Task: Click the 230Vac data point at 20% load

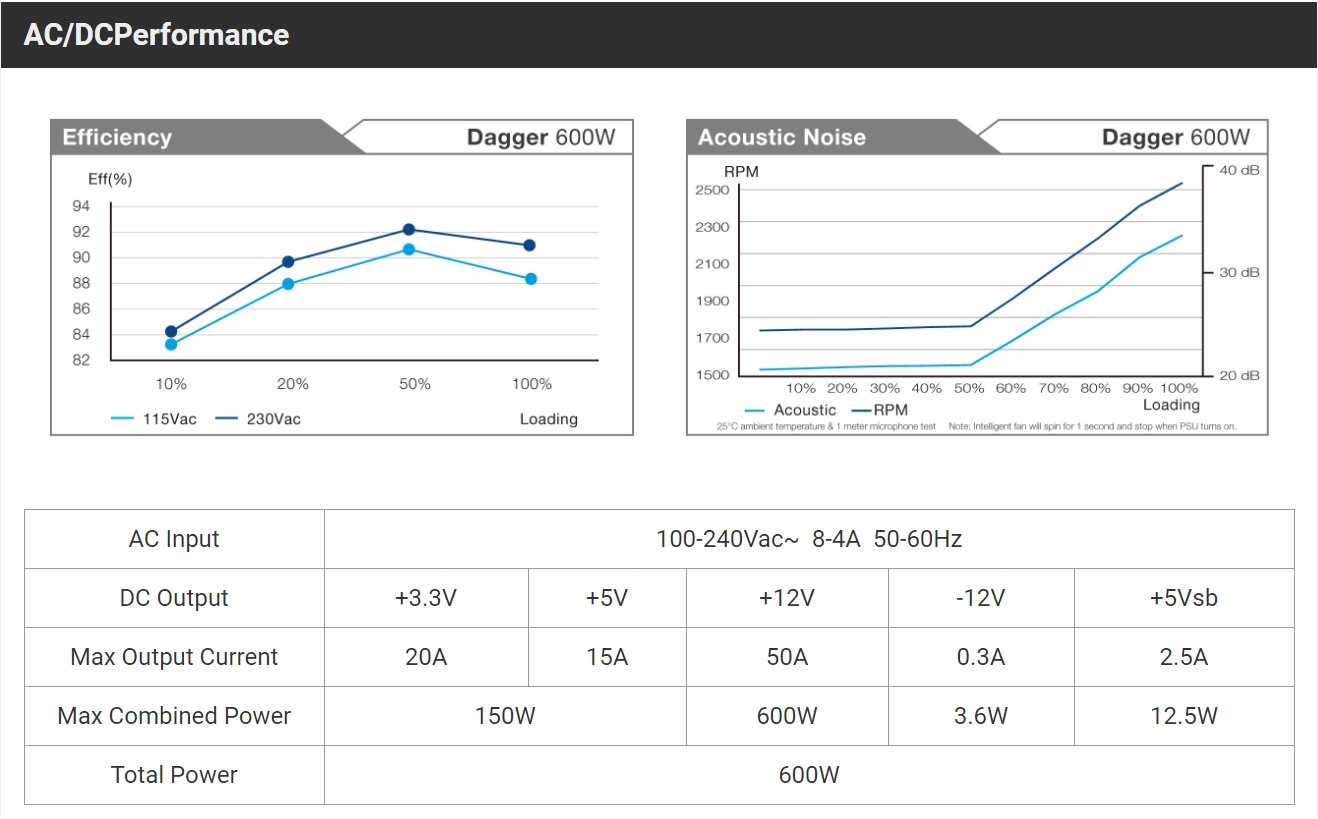Action: (x=288, y=262)
